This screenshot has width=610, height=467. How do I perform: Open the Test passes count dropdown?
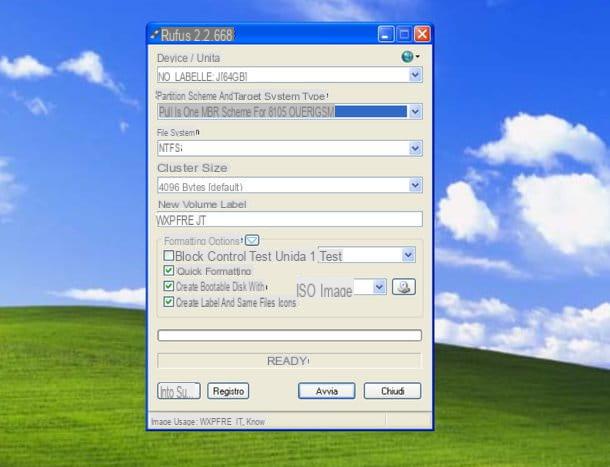(408, 255)
